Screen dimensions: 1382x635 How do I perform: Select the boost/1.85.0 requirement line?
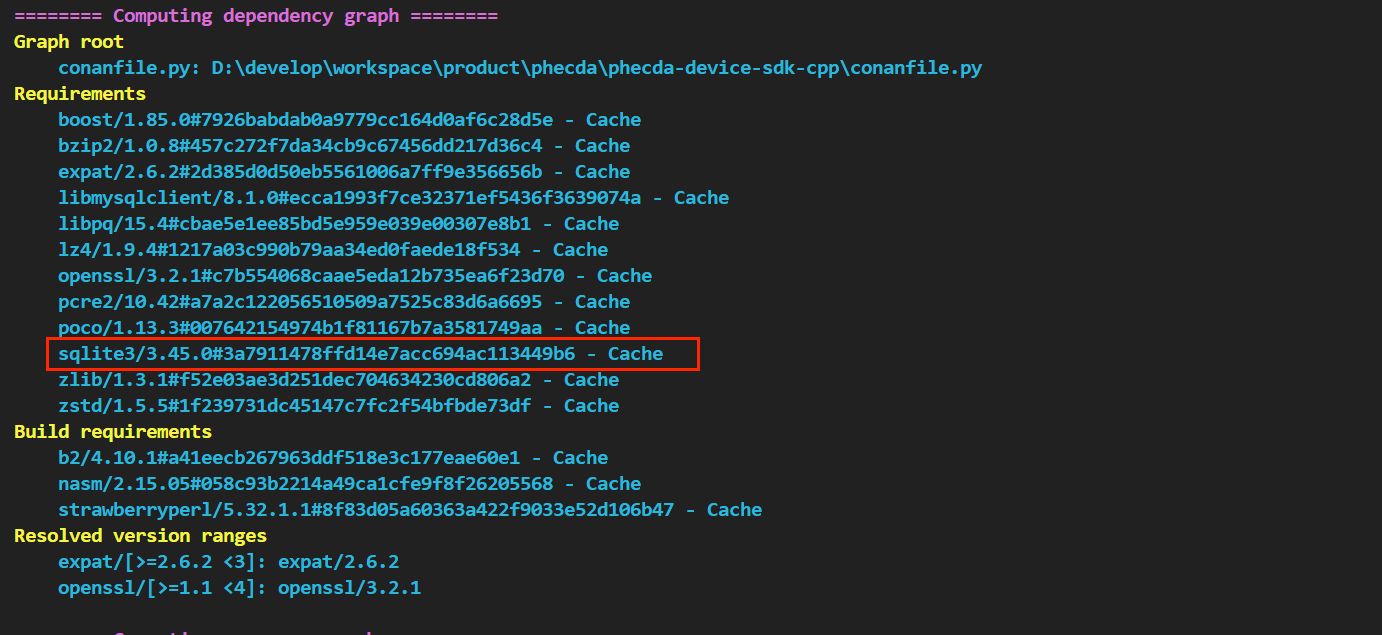pyautogui.click(x=349, y=120)
